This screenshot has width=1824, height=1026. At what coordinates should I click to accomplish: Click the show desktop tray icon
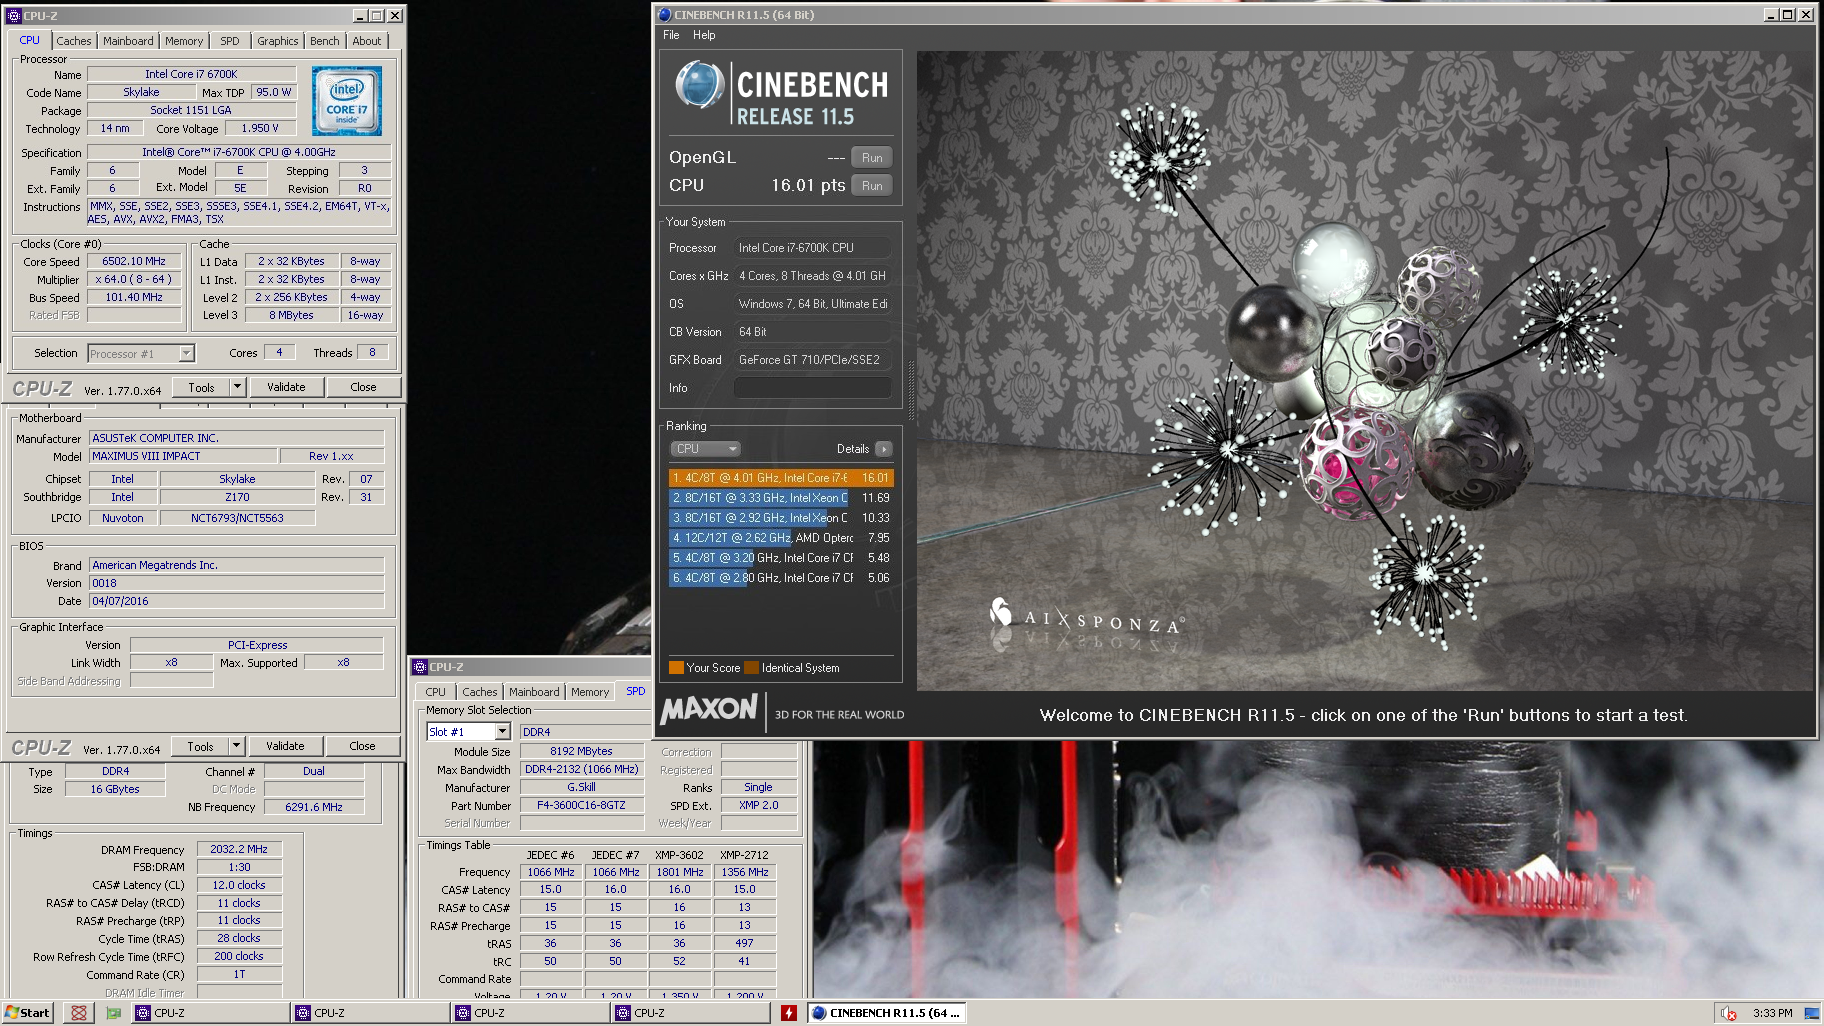pos(1811,1013)
